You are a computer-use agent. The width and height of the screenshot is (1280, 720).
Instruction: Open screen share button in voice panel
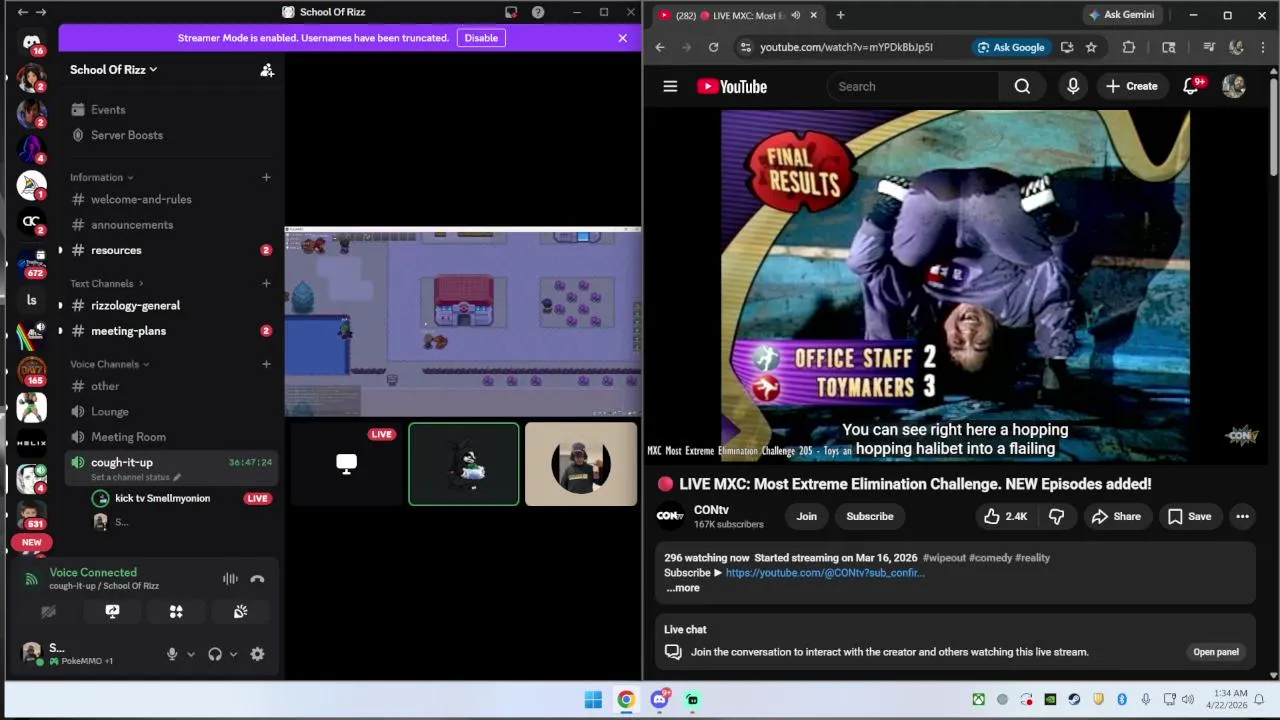click(112, 612)
